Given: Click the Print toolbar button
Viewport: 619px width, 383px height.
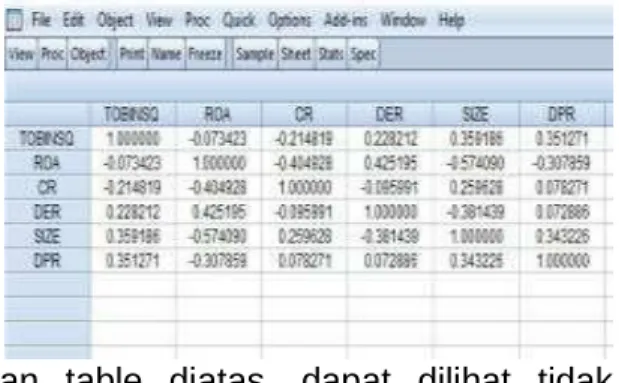Looking at the screenshot, I should (132, 54).
